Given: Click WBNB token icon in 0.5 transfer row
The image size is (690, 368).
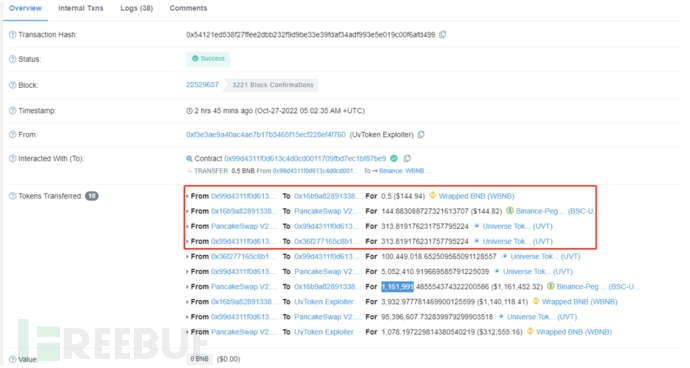Looking at the screenshot, I should click(x=433, y=196).
